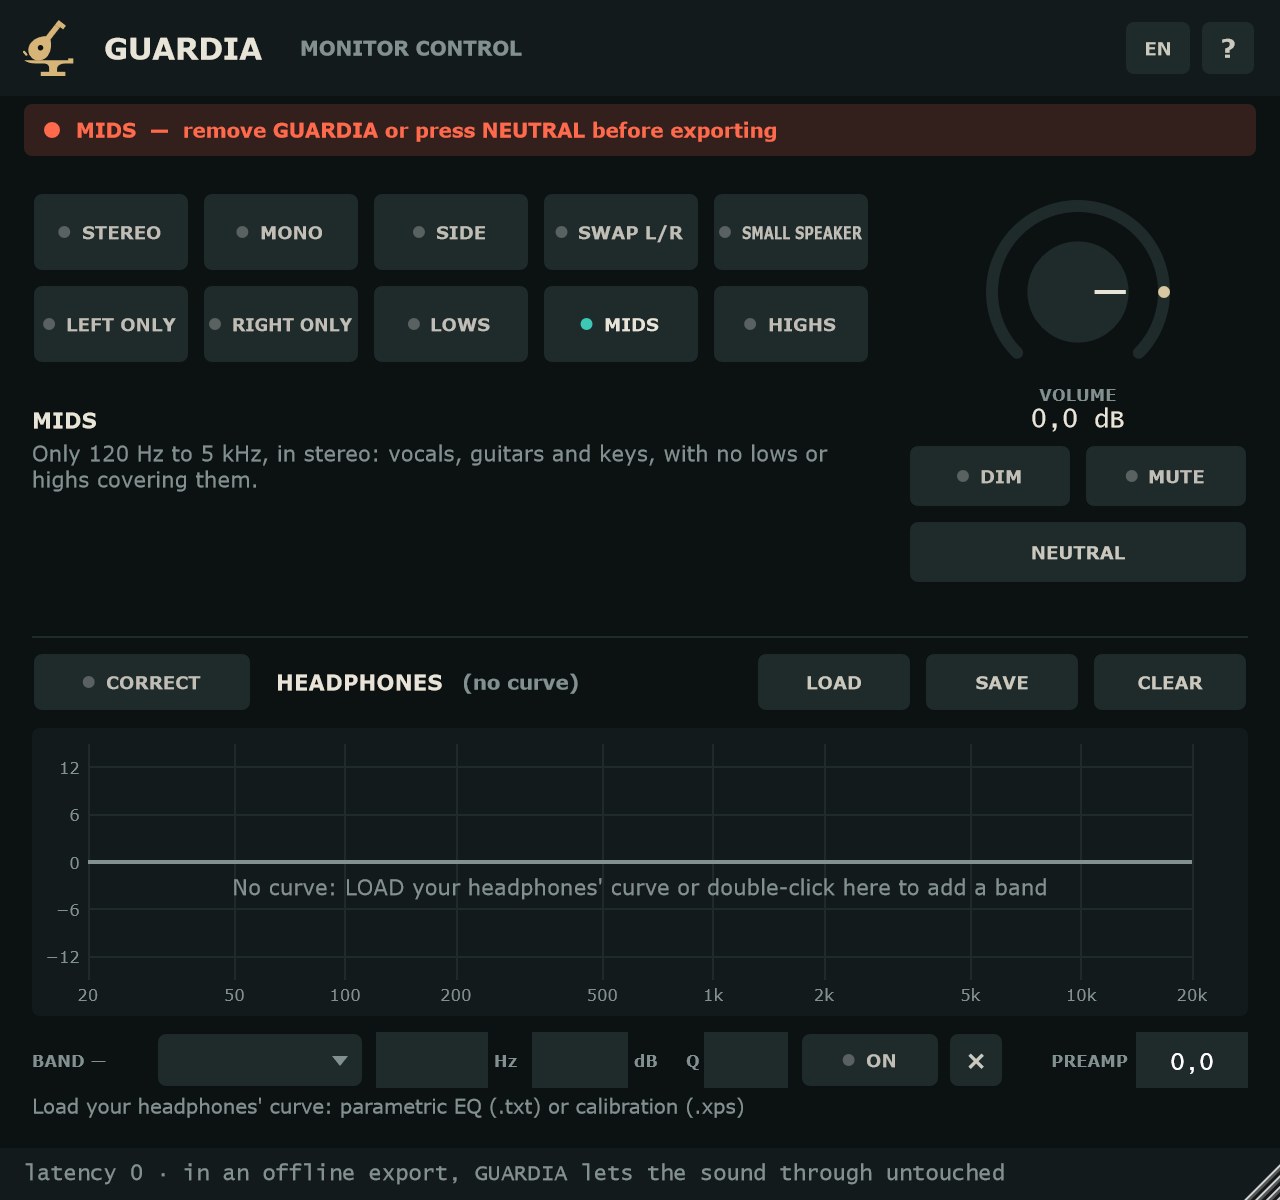The image size is (1280, 1200).
Task: Click the band frequency Hz field
Action: pos(432,1060)
